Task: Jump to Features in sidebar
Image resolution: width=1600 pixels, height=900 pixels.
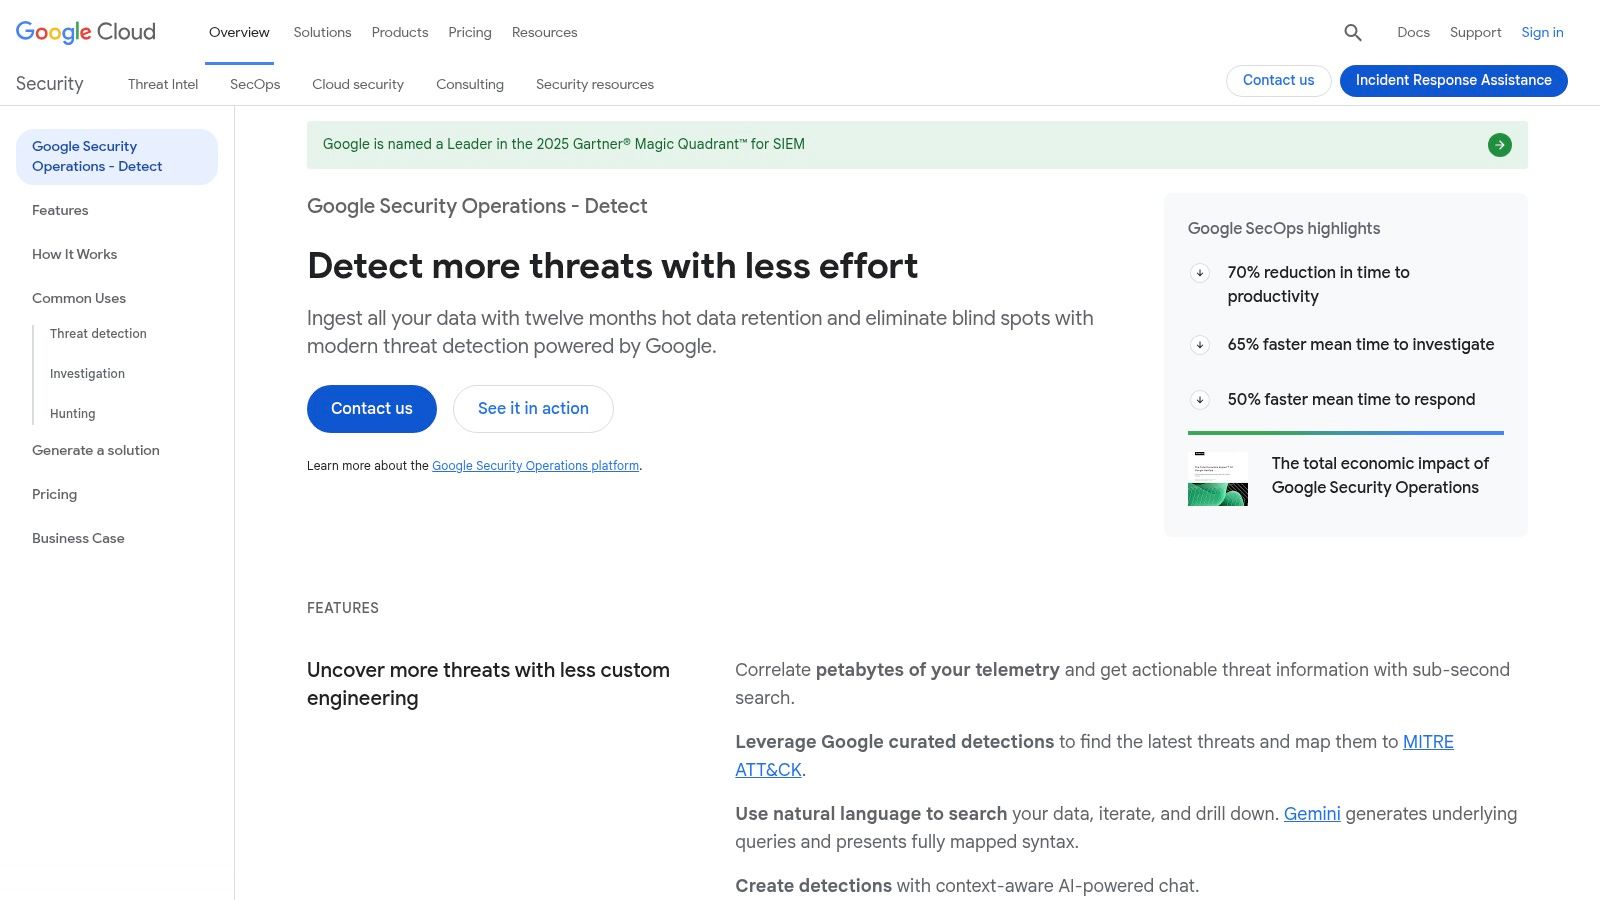Action: 60,210
